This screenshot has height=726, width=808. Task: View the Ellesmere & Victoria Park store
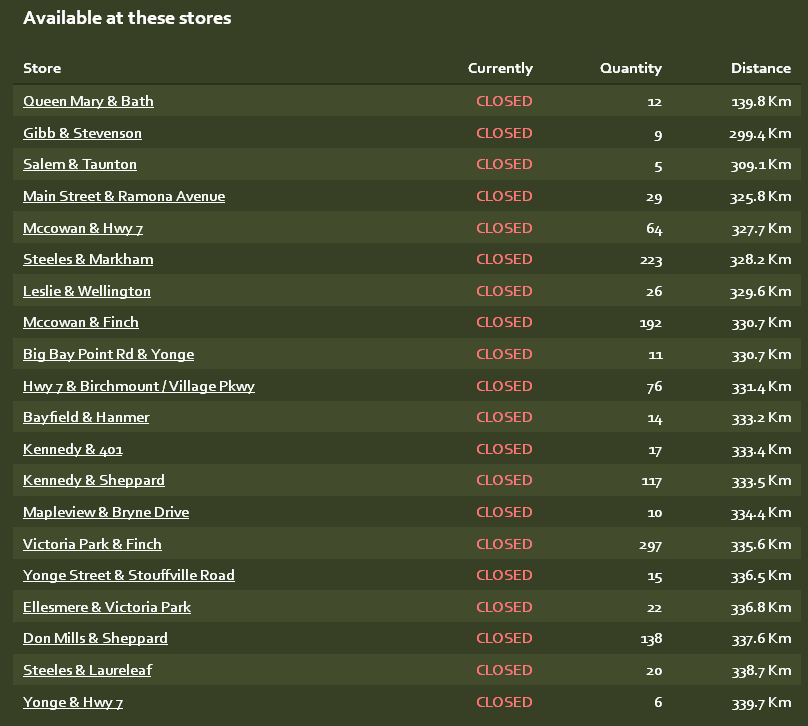107,607
